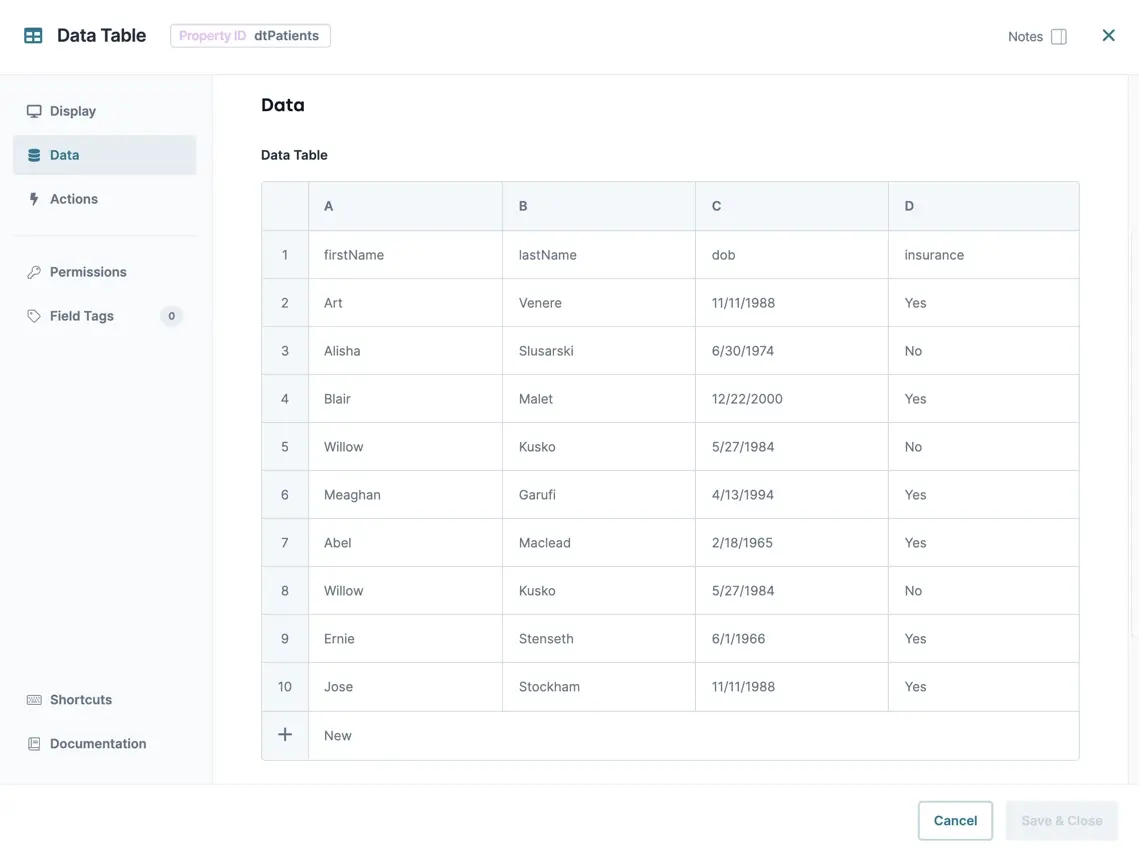Close the Data Table dialog
Image resolution: width=1139 pixels, height=853 pixels.
(1108, 36)
